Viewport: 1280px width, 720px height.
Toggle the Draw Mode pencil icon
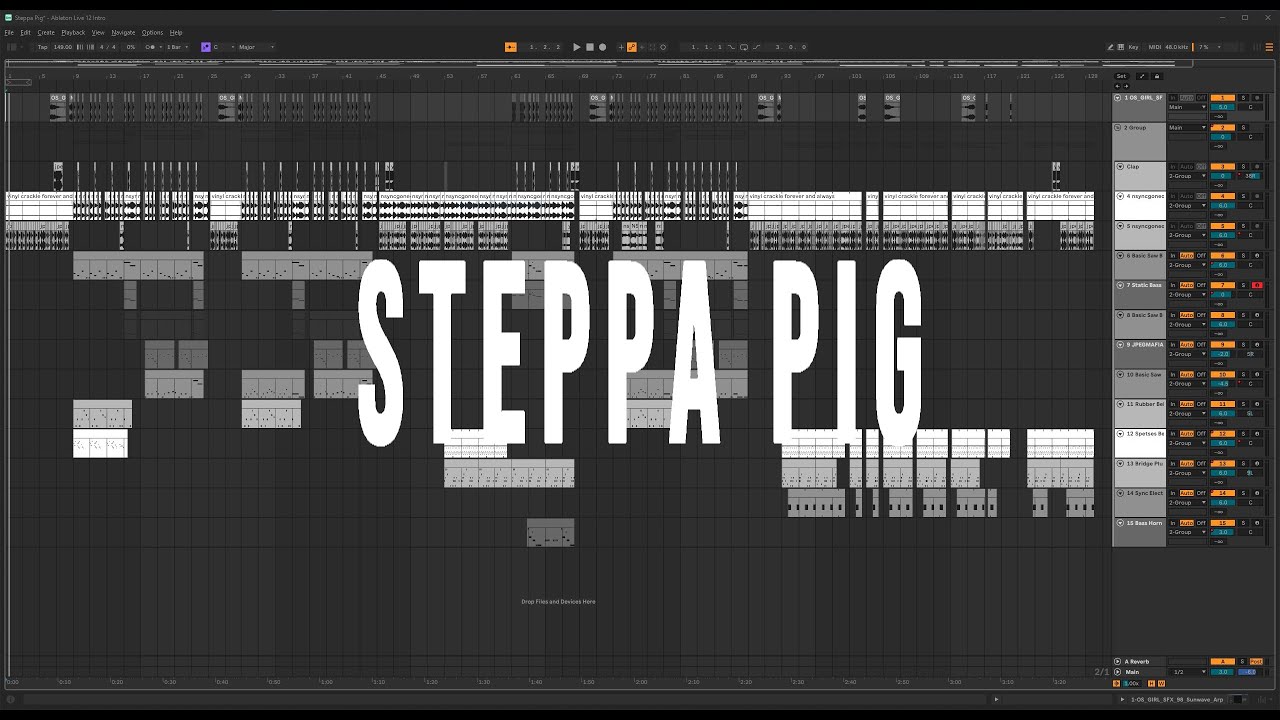tap(1110, 47)
